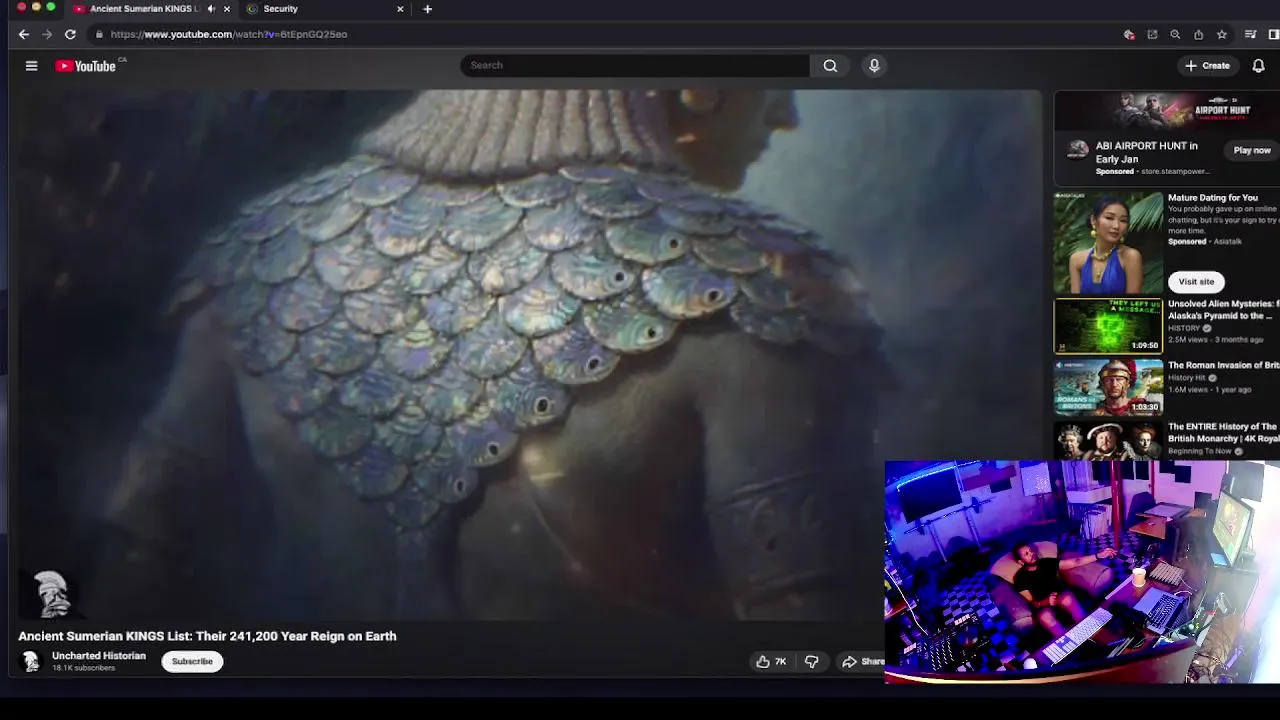The height and width of the screenshot is (720, 1280).
Task: Bookmark this page with star icon
Action: (1222, 34)
